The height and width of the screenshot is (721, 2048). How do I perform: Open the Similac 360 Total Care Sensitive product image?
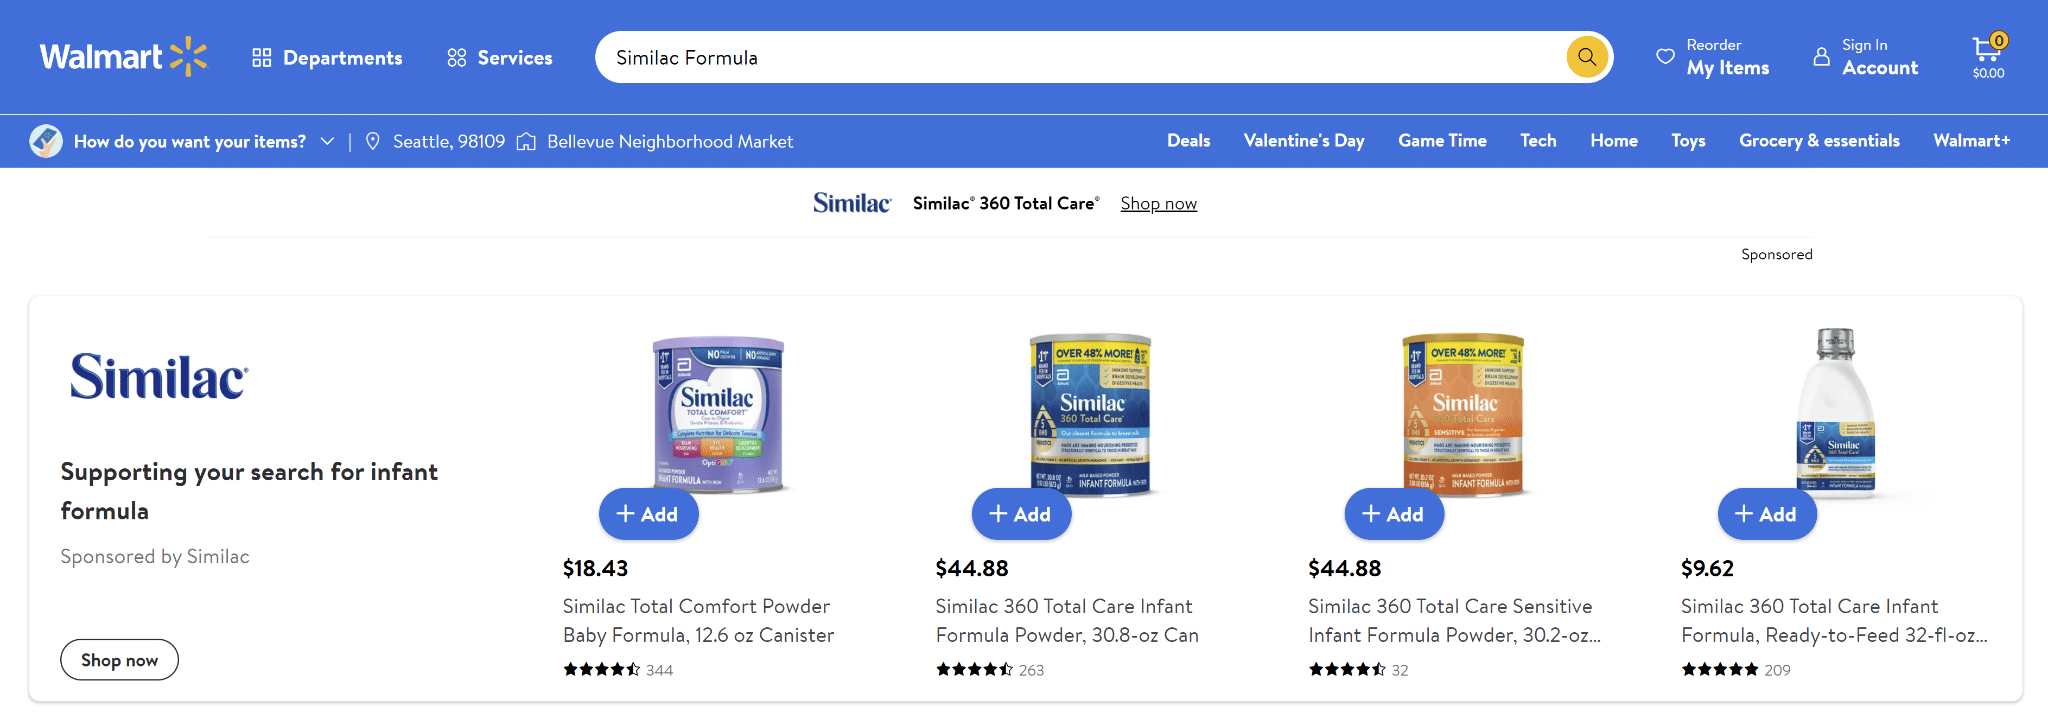pos(1463,412)
